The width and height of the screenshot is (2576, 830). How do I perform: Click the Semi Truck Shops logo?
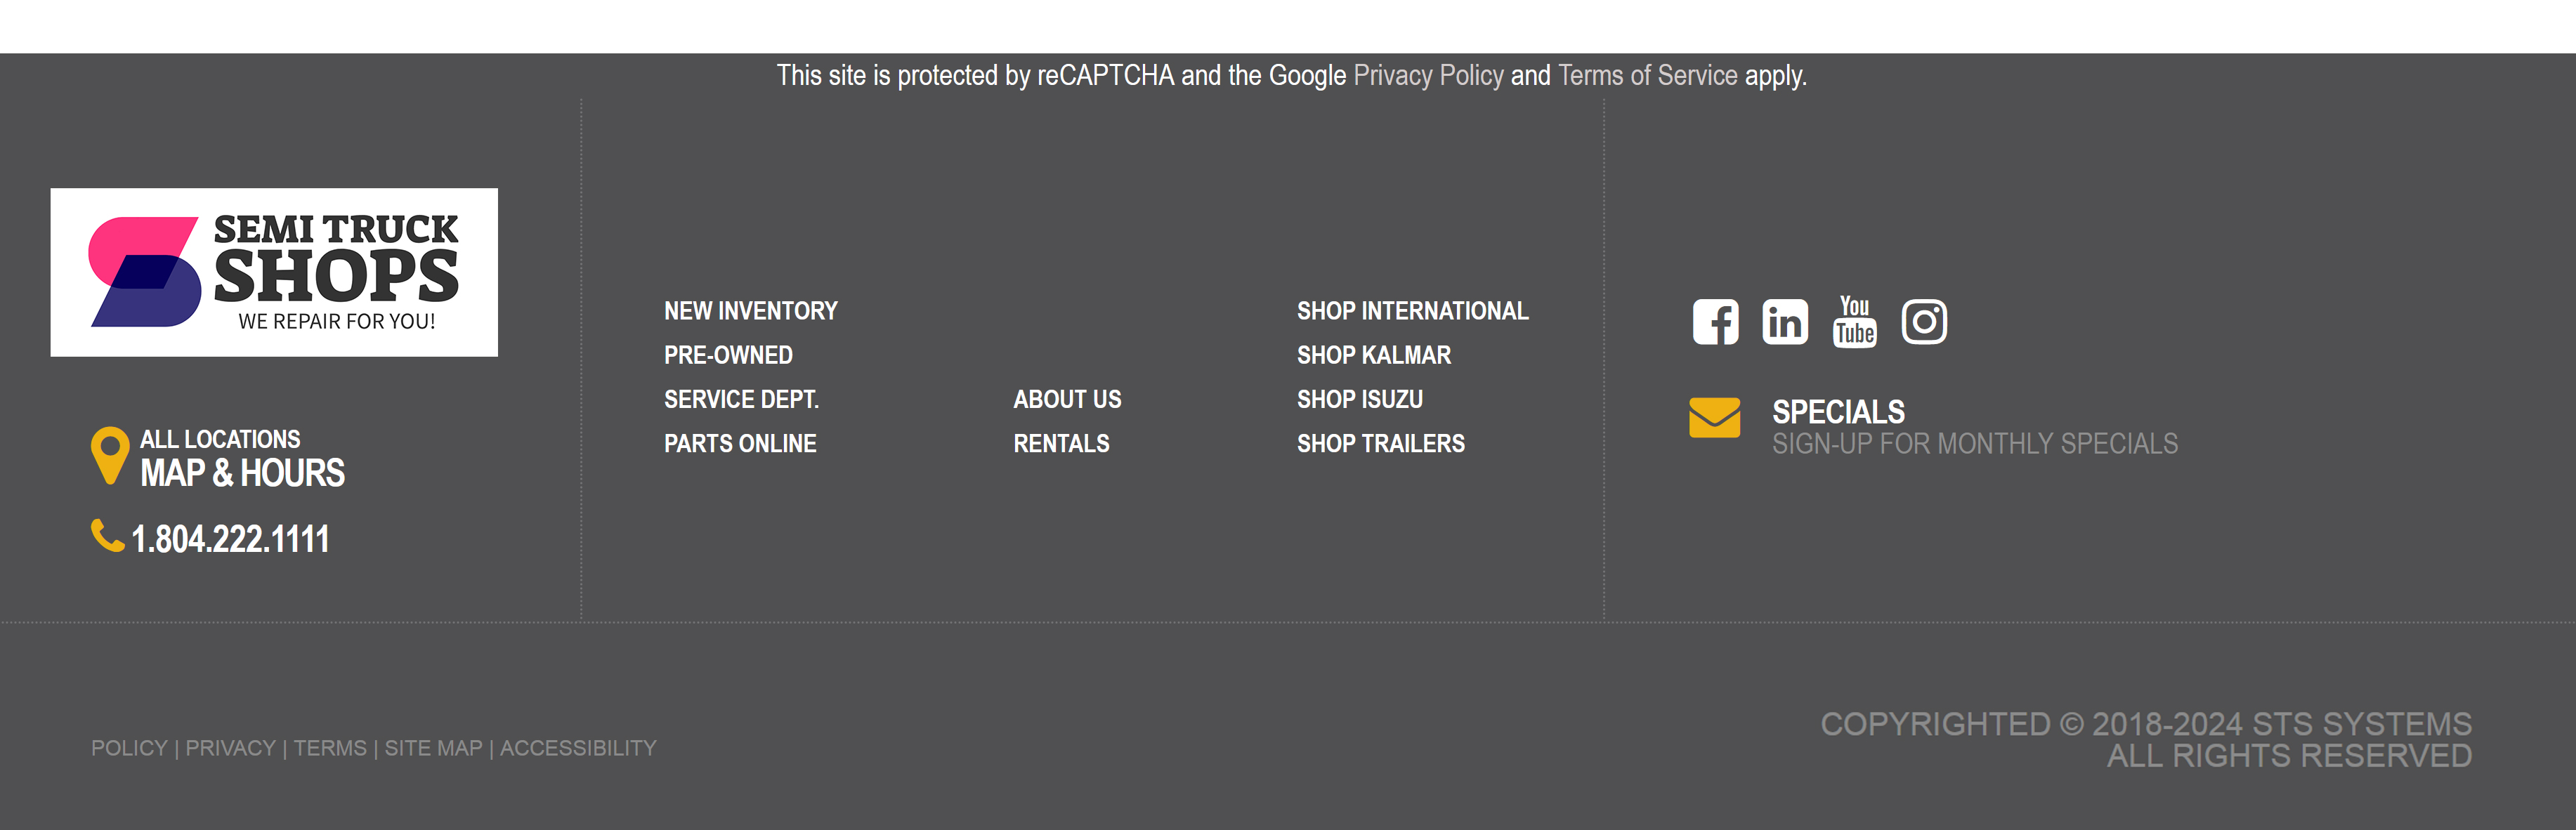pos(274,272)
